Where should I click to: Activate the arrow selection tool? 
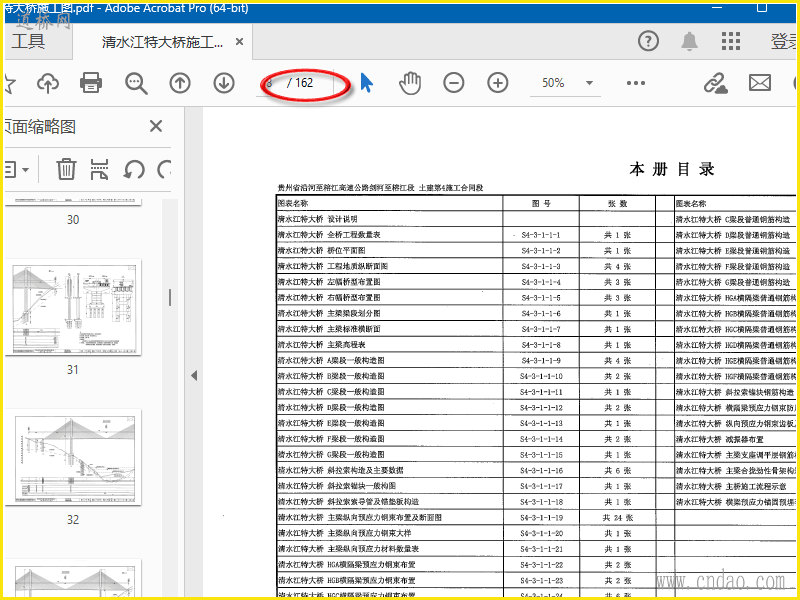tap(366, 83)
